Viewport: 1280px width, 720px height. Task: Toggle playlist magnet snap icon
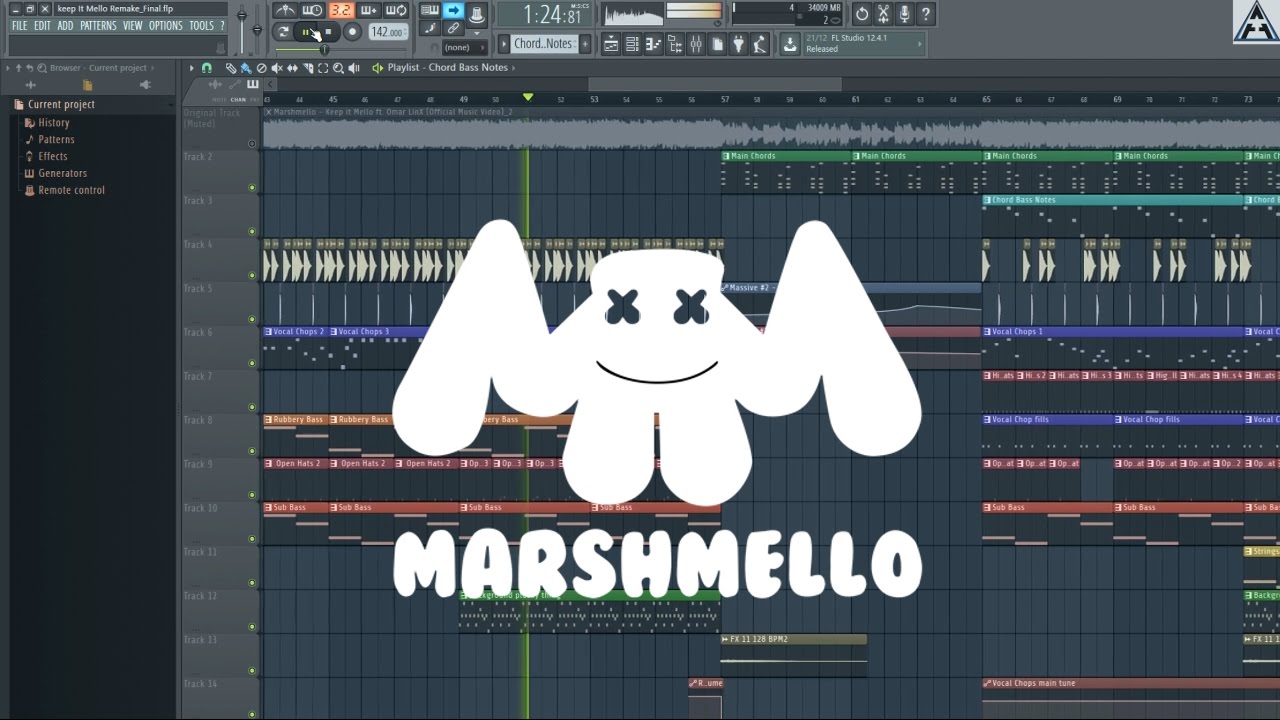click(207, 68)
